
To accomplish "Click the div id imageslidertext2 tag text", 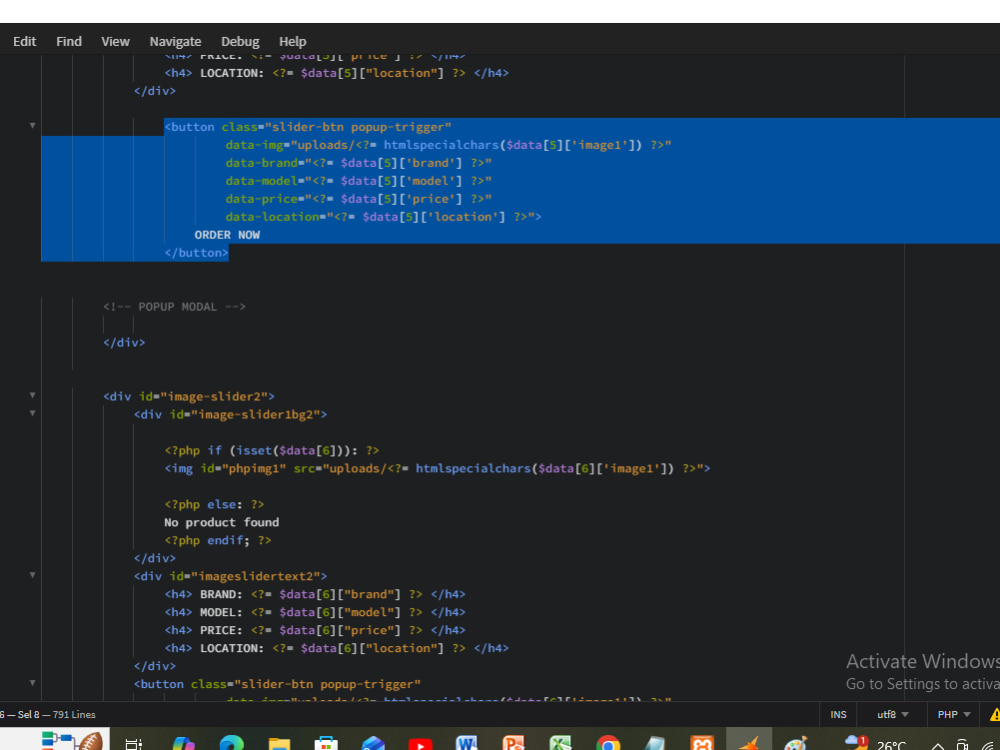I will coord(230,576).
